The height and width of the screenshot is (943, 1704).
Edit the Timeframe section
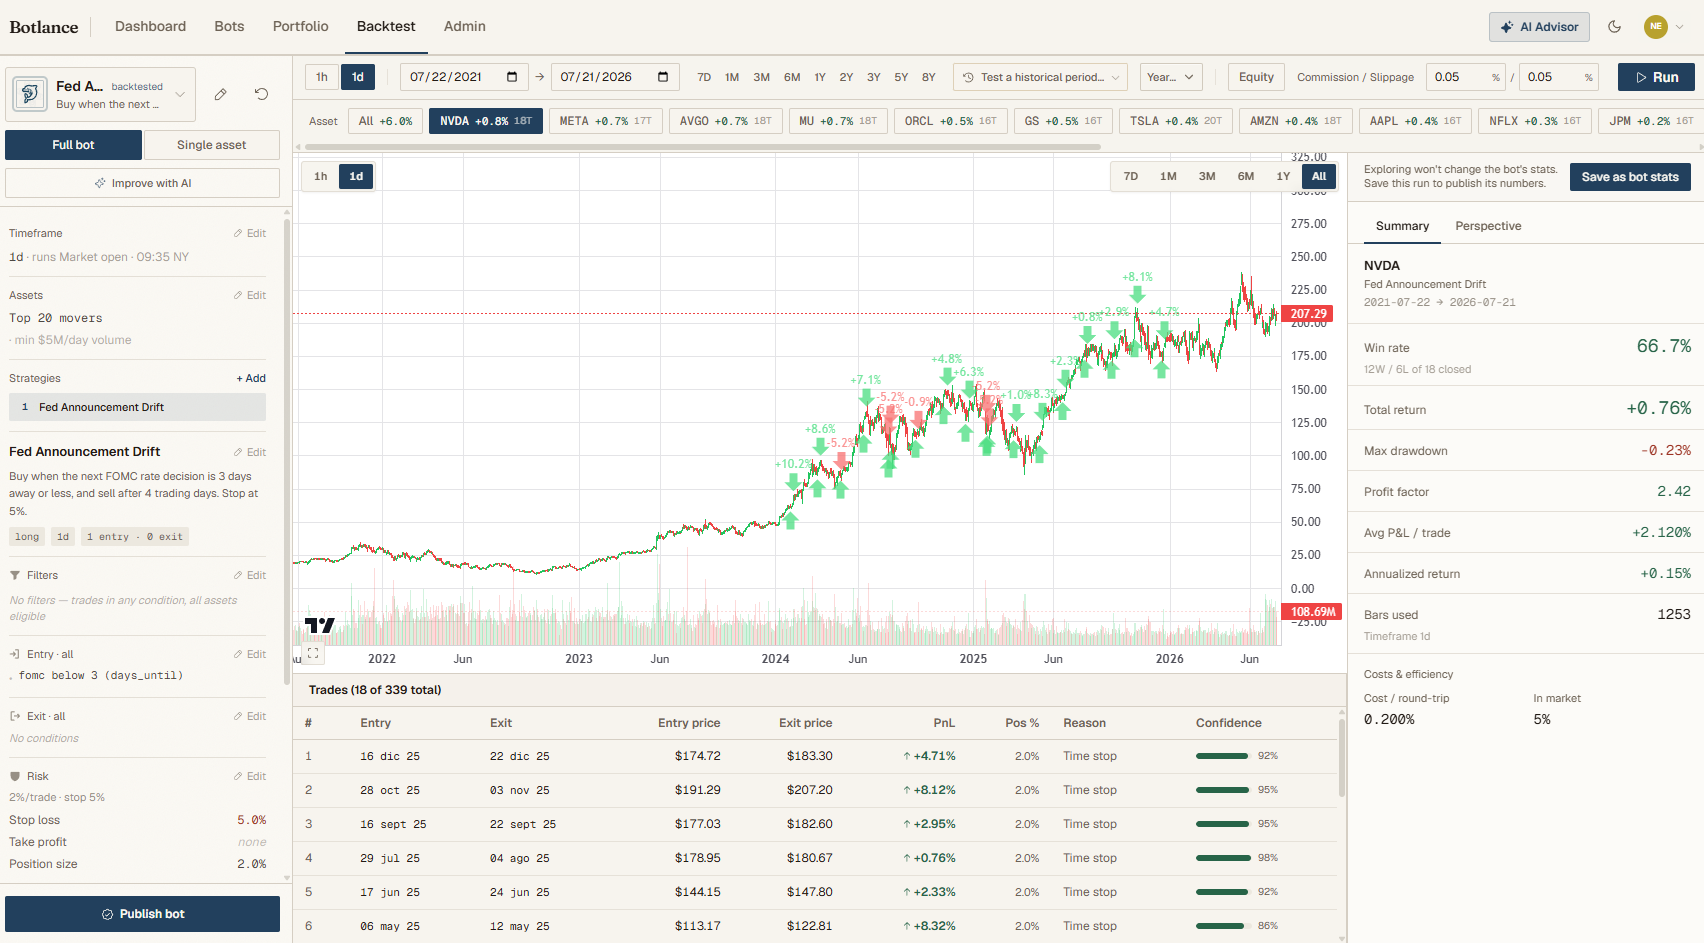[x=250, y=233]
